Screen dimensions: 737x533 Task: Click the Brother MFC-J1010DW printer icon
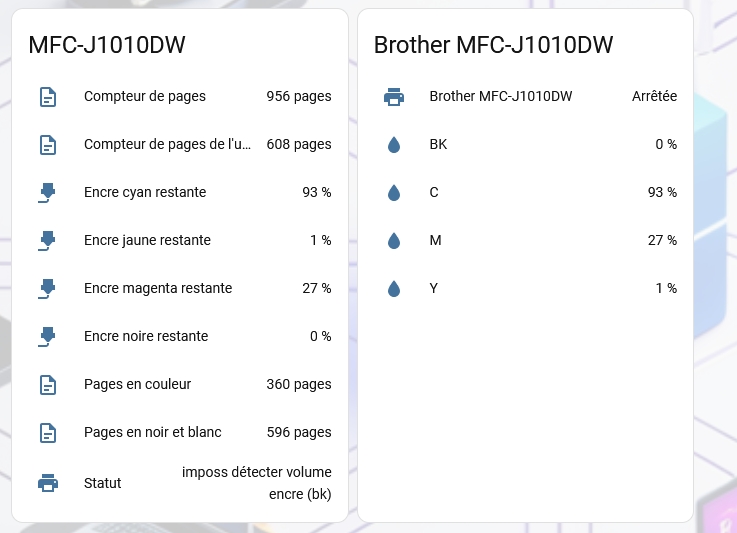(x=394, y=97)
